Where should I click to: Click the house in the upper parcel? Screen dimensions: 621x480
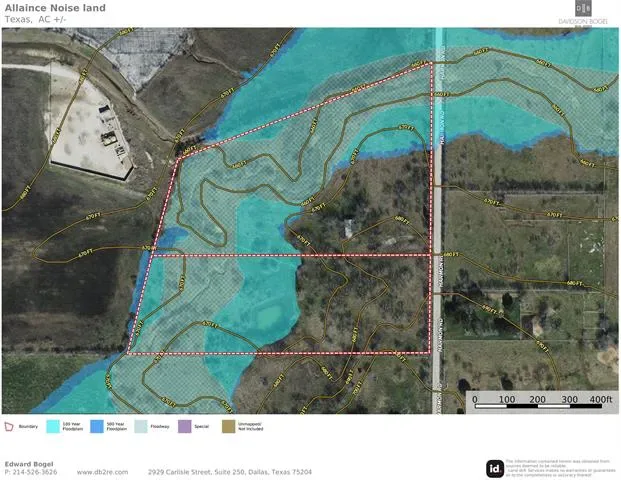click(347, 229)
